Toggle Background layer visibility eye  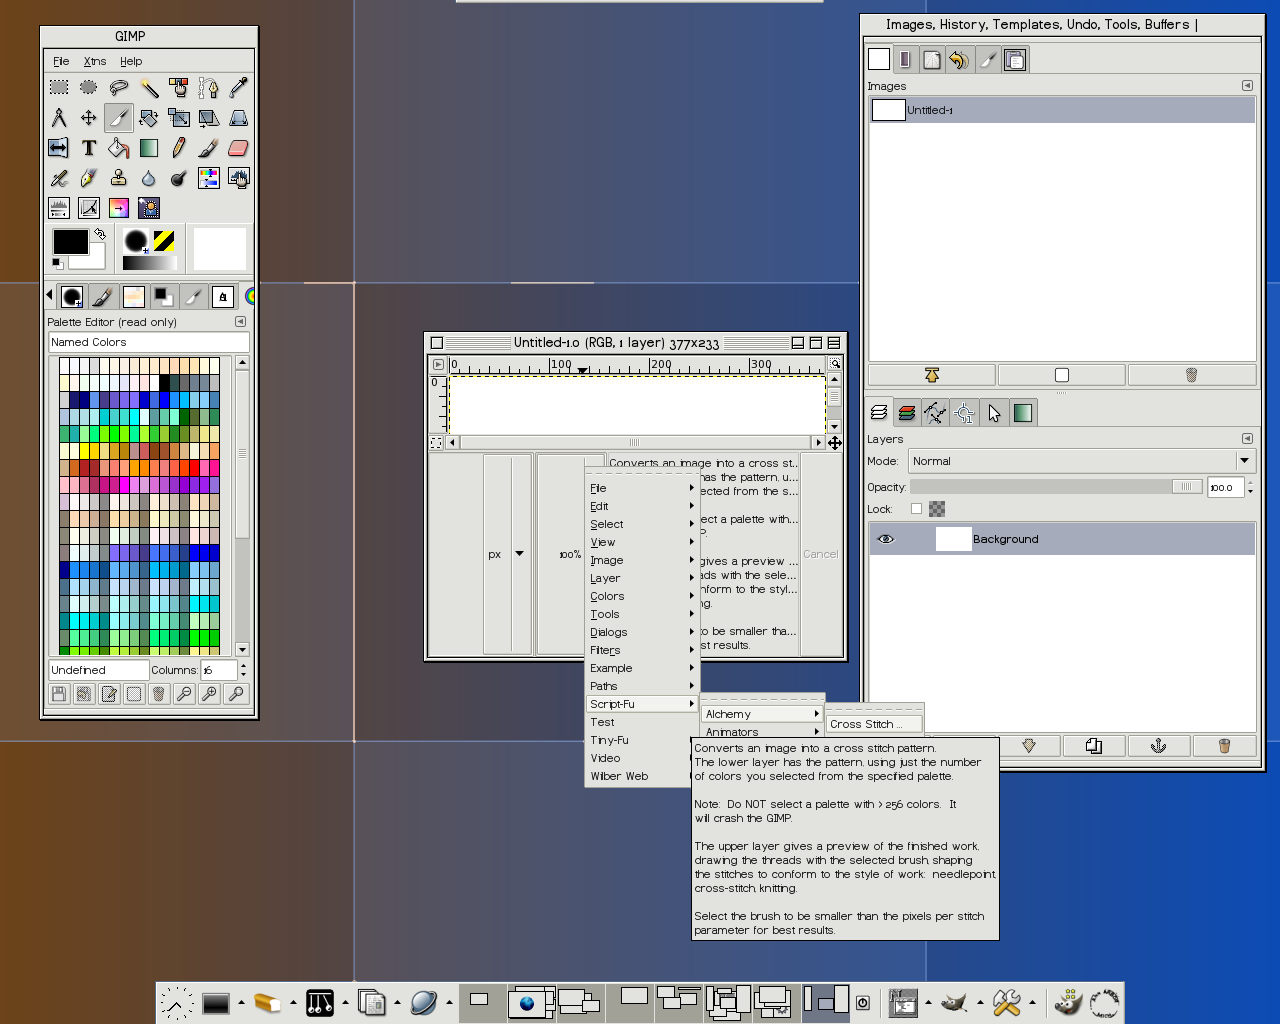pos(886,539)
